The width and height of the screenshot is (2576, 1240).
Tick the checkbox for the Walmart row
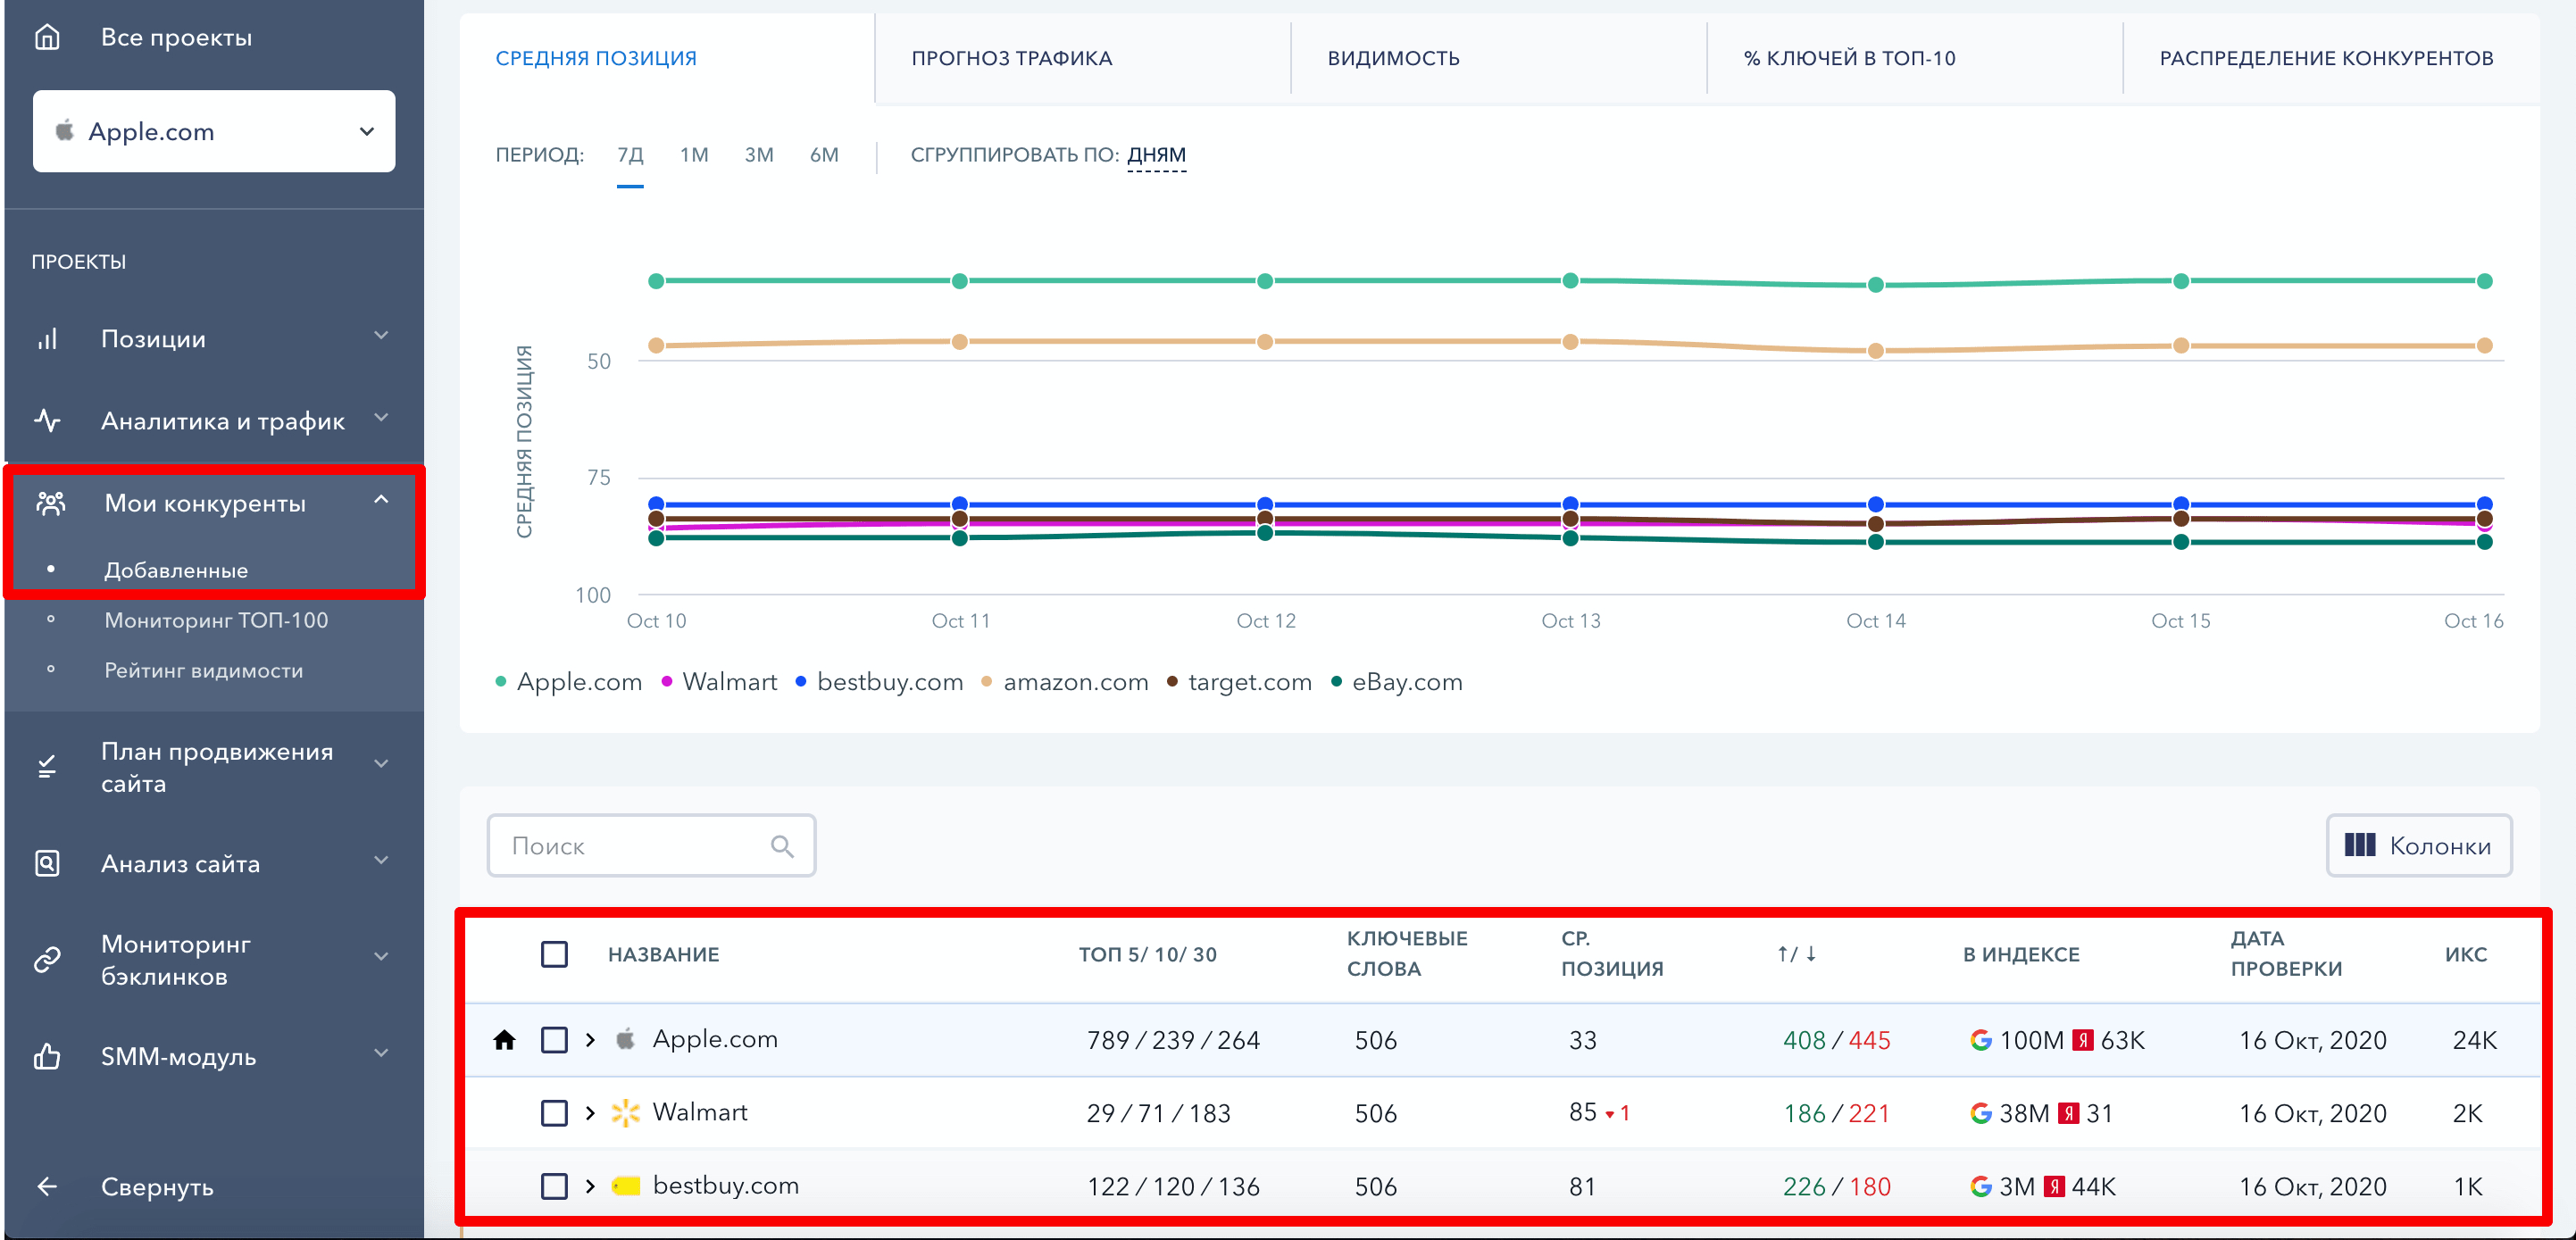click(554, 1113)
